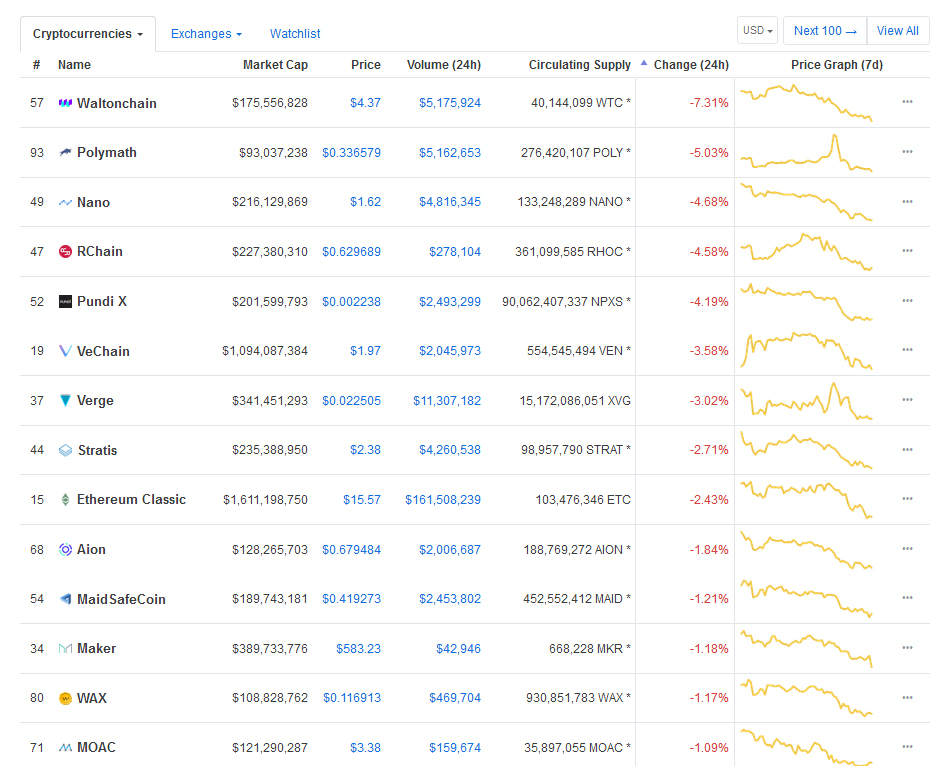This screenshot has width=946, height=767.
Task: Click the Nano coin logo icon
Action: click(65, 202)
